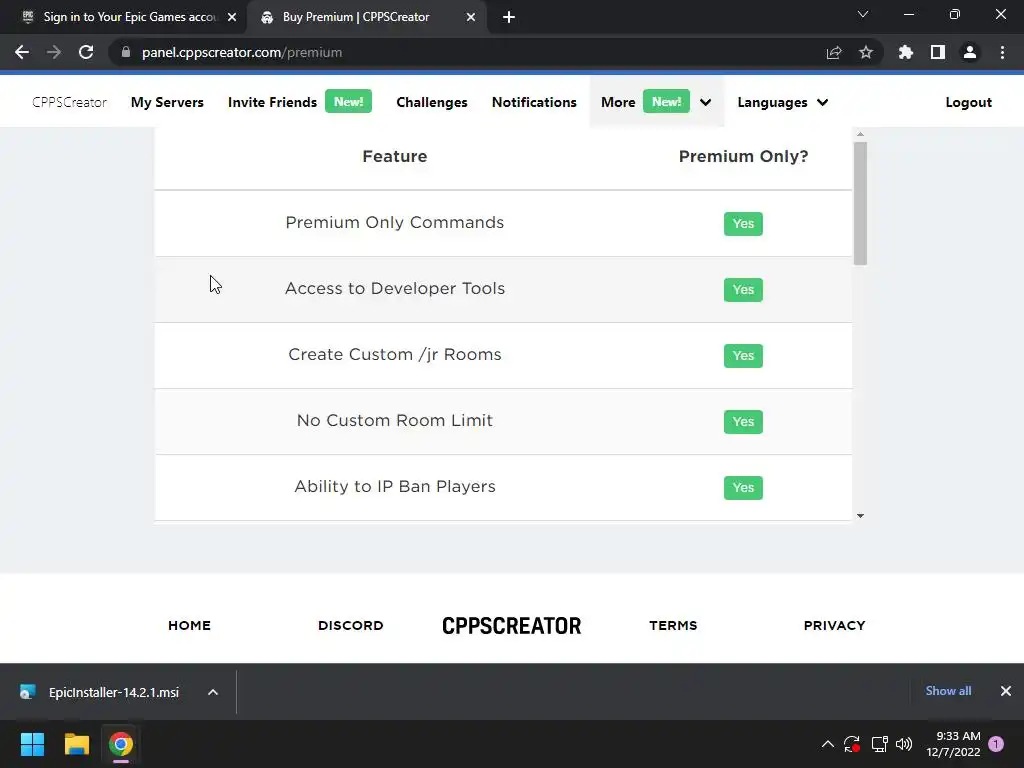
Task: Open the network tray icon
Action: 879,744
